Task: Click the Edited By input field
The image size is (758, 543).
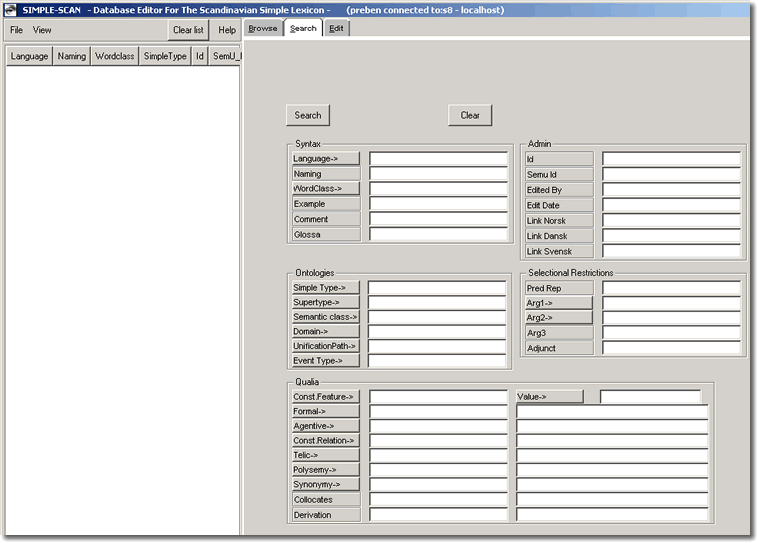Action: coord(671,190)
